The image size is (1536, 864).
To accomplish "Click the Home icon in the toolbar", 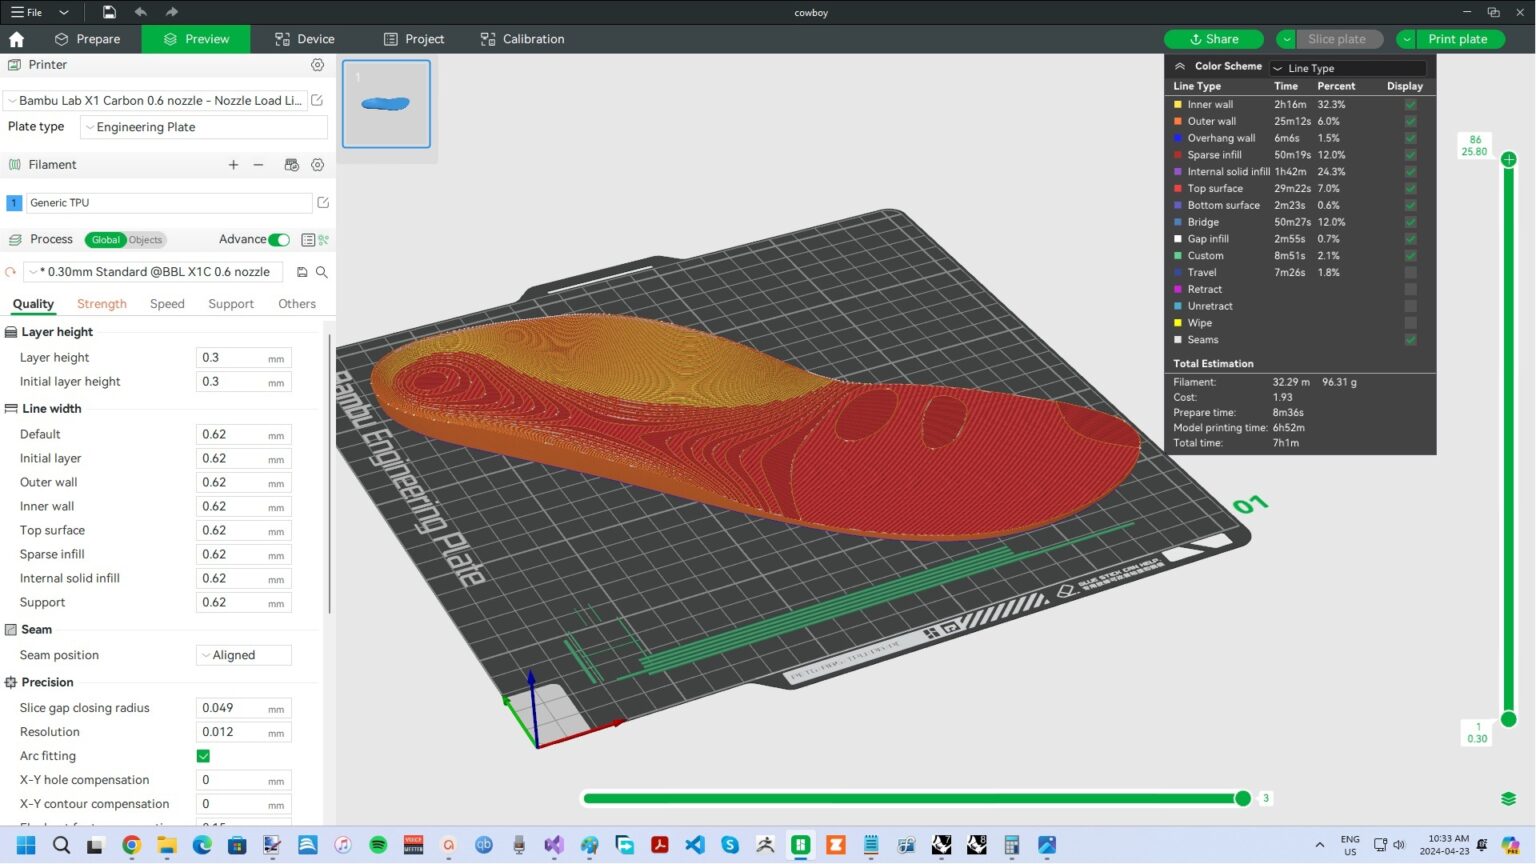I will pos(15,38).
